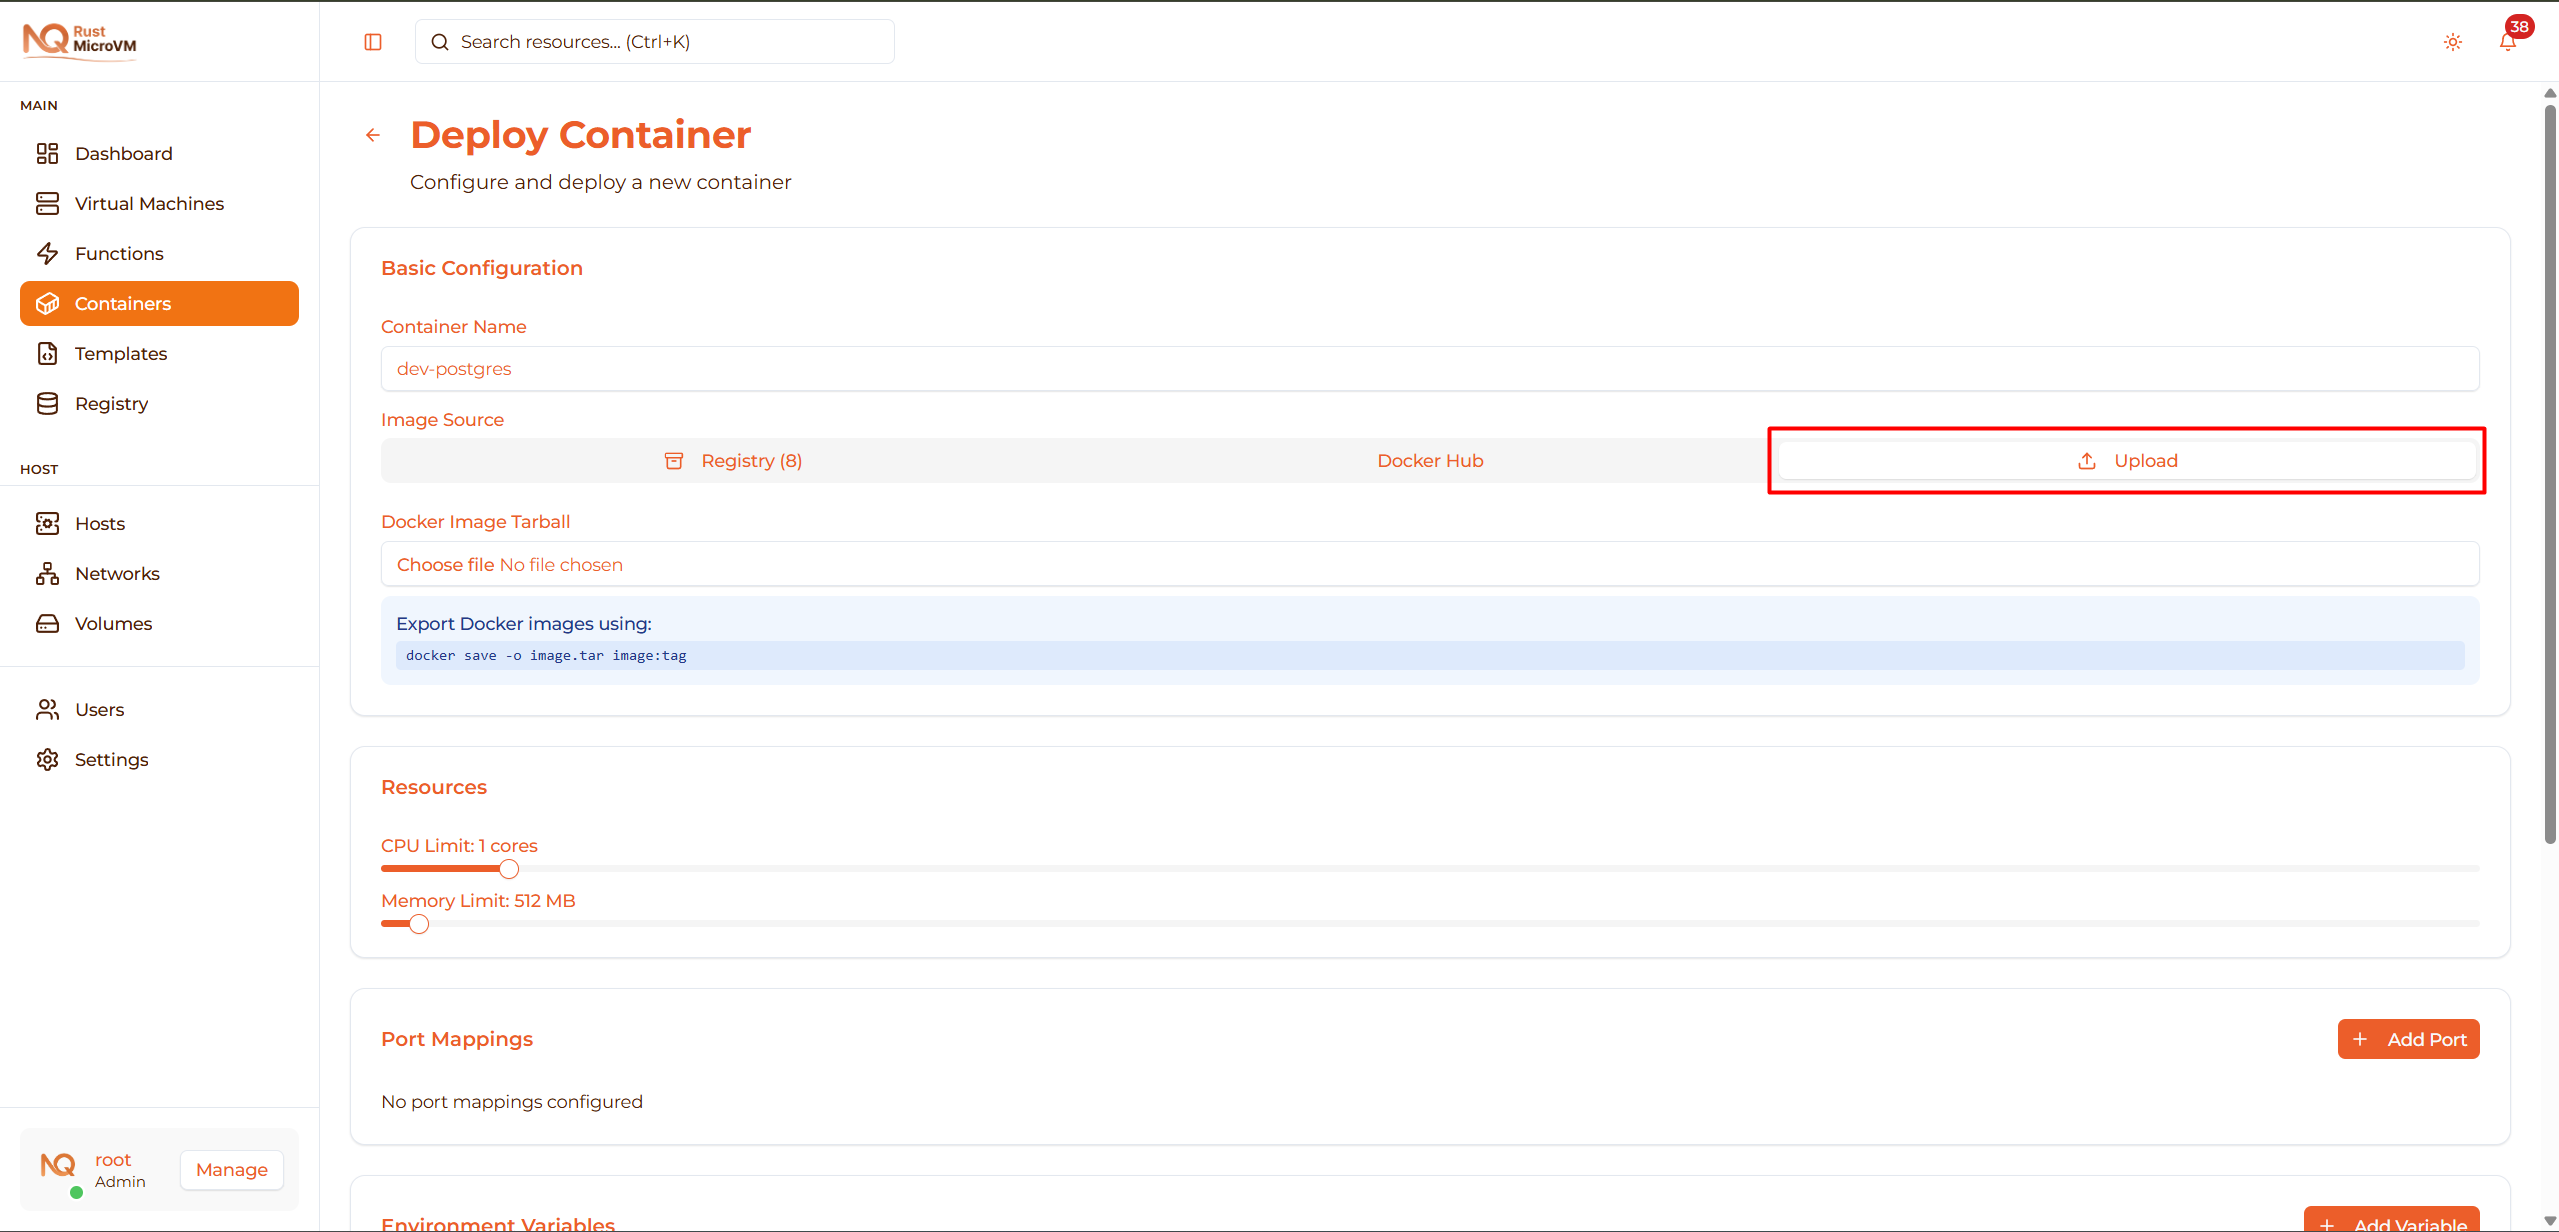The height and width of the screenshot is (1232, 2559).
Task: Open Templates via its document icon
Action: [x=48, y=353]
